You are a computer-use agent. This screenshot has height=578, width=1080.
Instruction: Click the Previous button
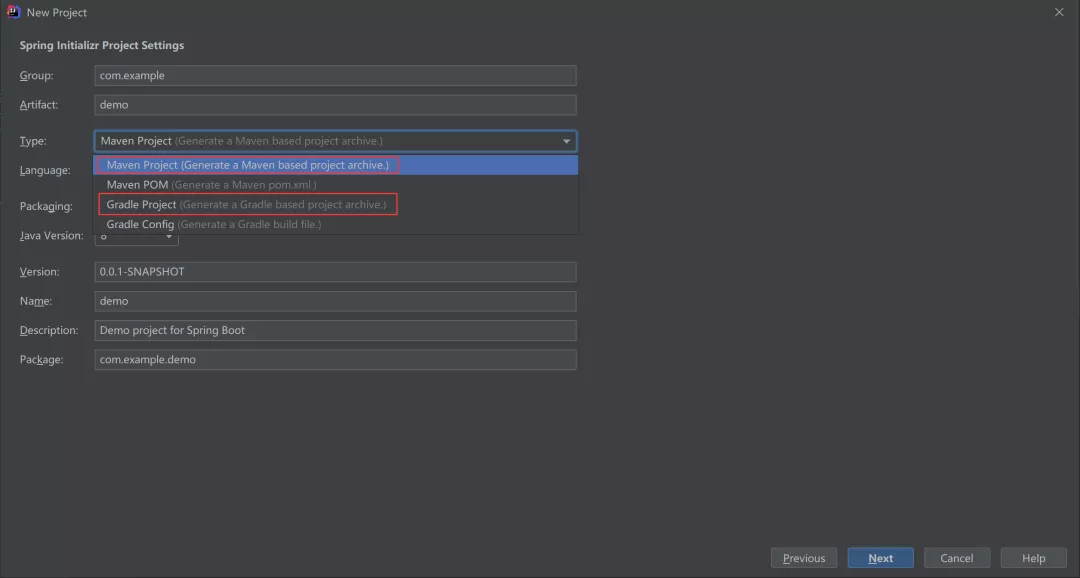point(804,558)
